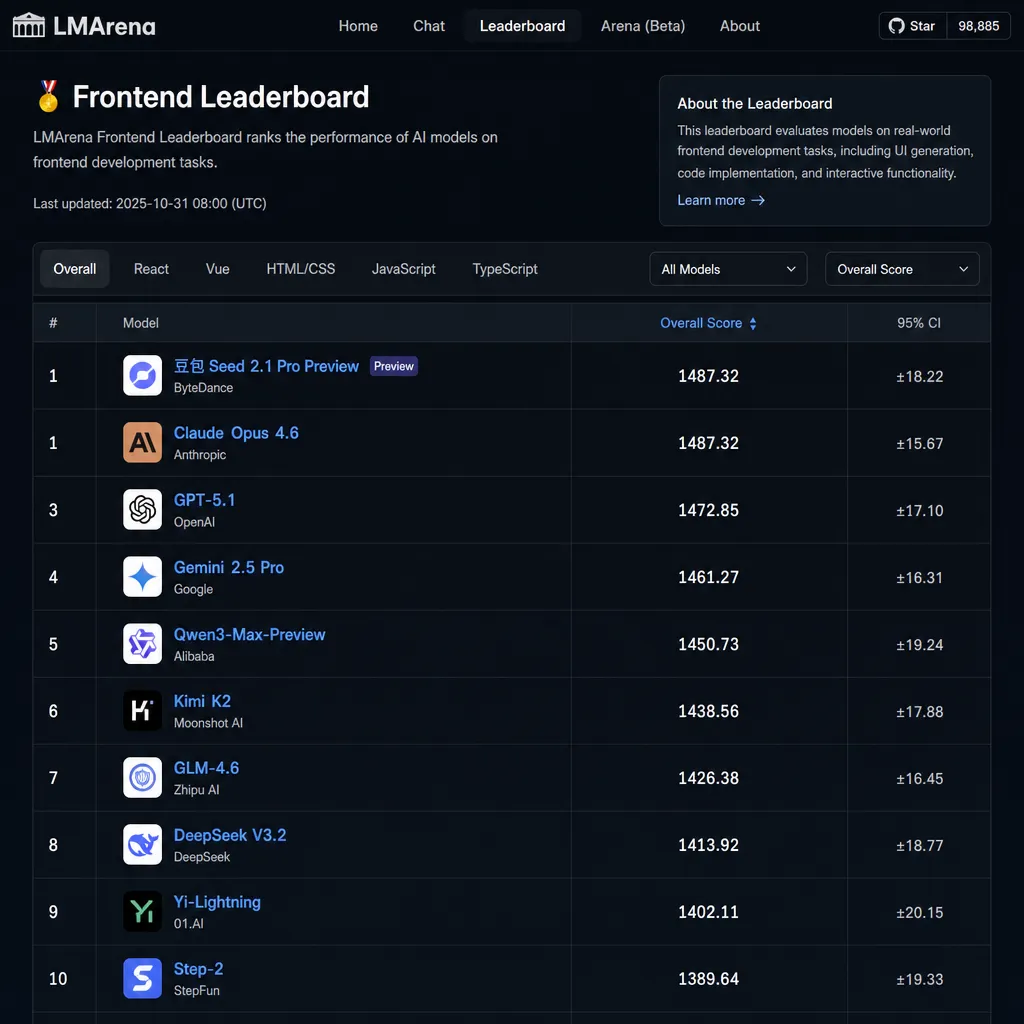The width and height of the screenshot is (1024, 1024).
Task: Open the All Models dropdown
Action: click(x=728, y=269)
